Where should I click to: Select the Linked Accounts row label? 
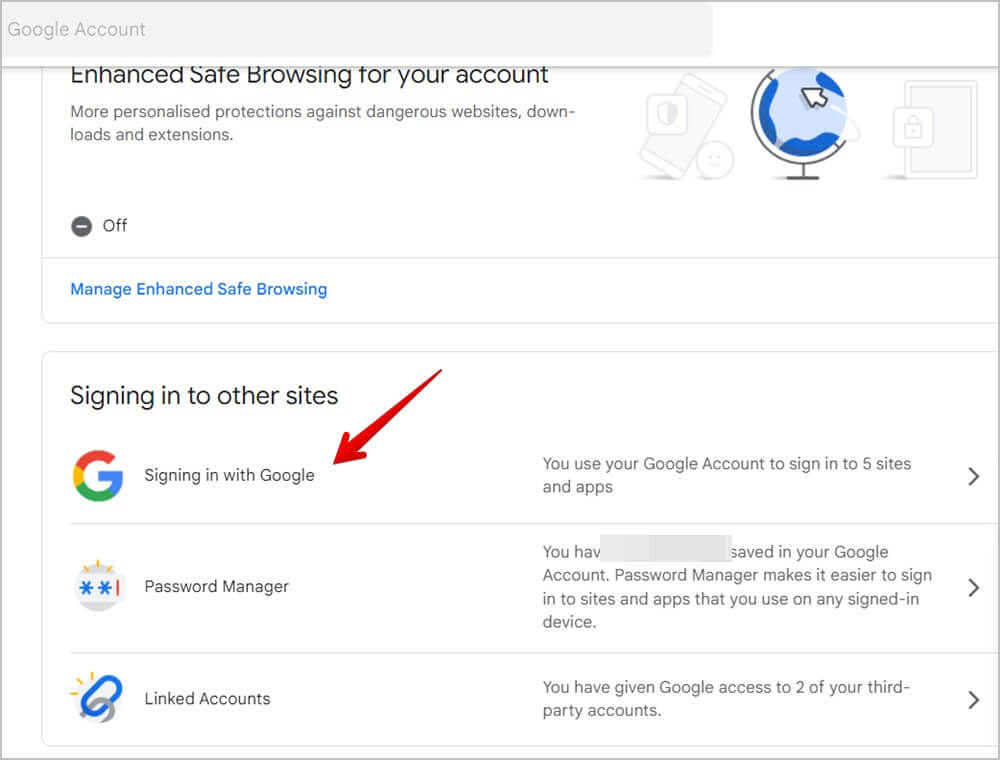(x=207, y=699)
